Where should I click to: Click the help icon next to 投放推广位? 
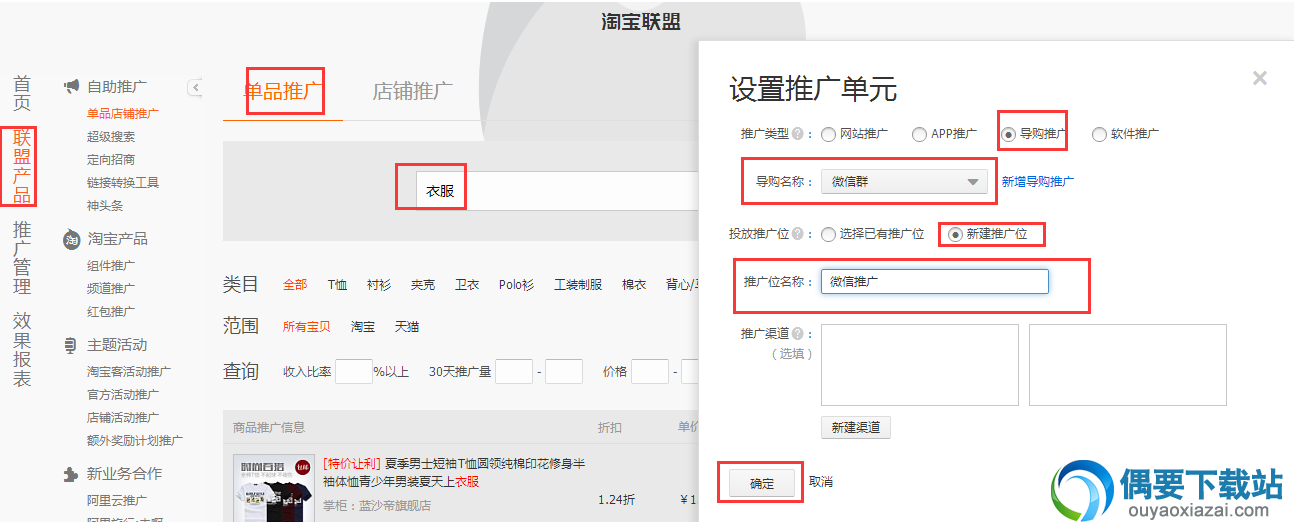pos(797,234)
